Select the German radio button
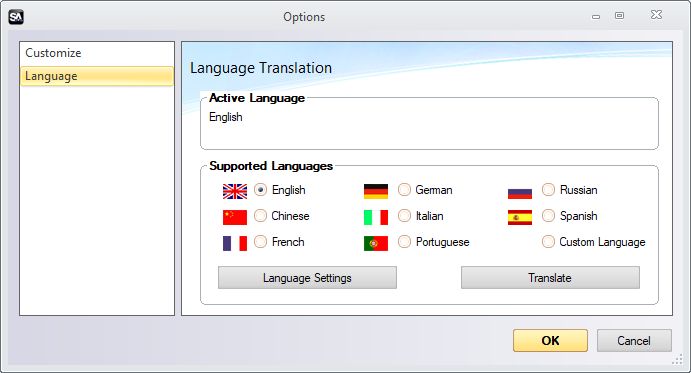691x373 pixels. [x=404, y=190]
